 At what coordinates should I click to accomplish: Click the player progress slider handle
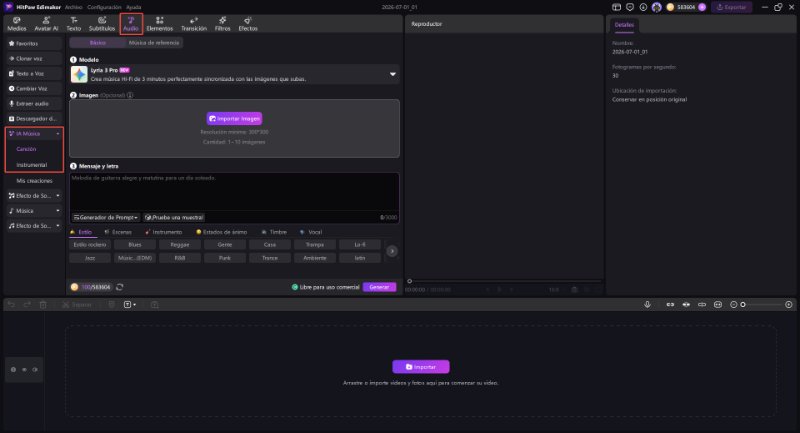click(409, 281)
